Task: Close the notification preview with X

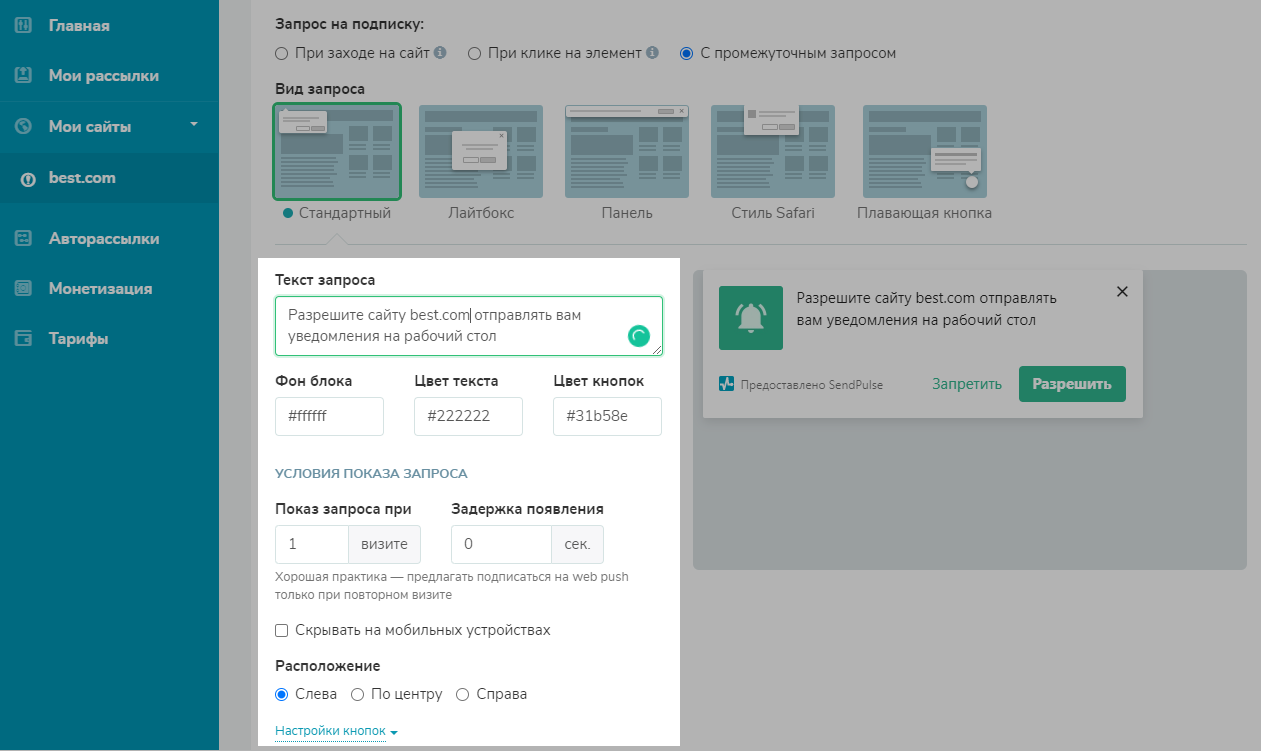Action: [x=1122, y=292]
